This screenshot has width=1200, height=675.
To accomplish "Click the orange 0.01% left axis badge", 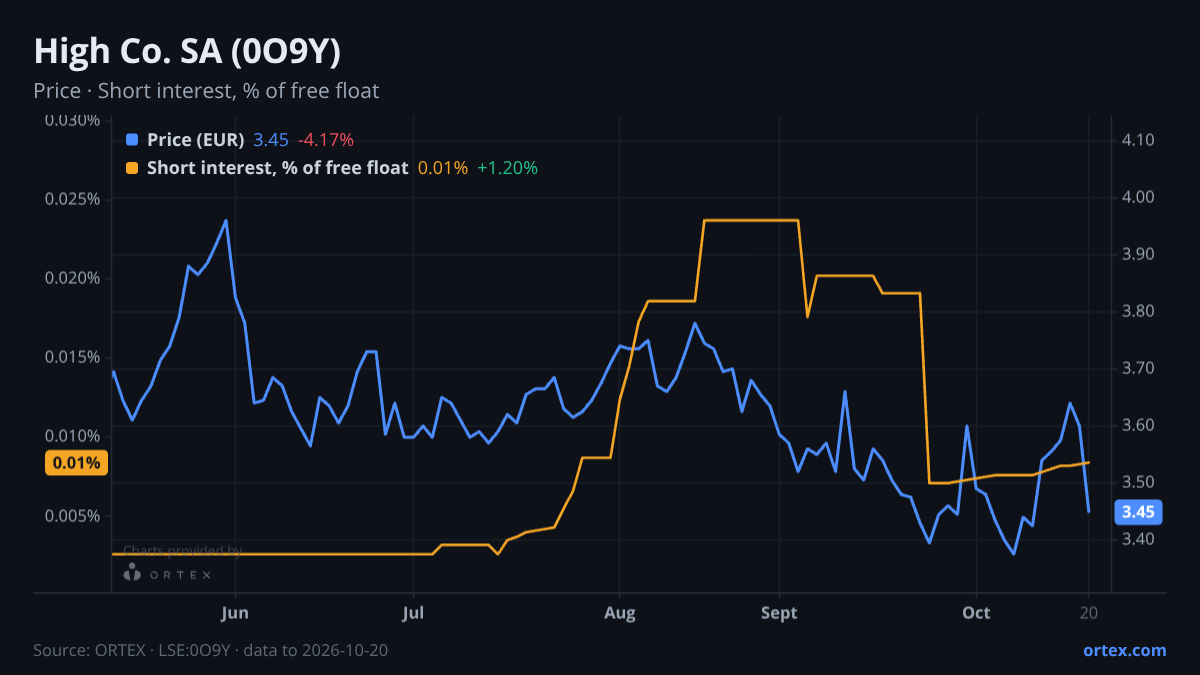I will [77, 463].
